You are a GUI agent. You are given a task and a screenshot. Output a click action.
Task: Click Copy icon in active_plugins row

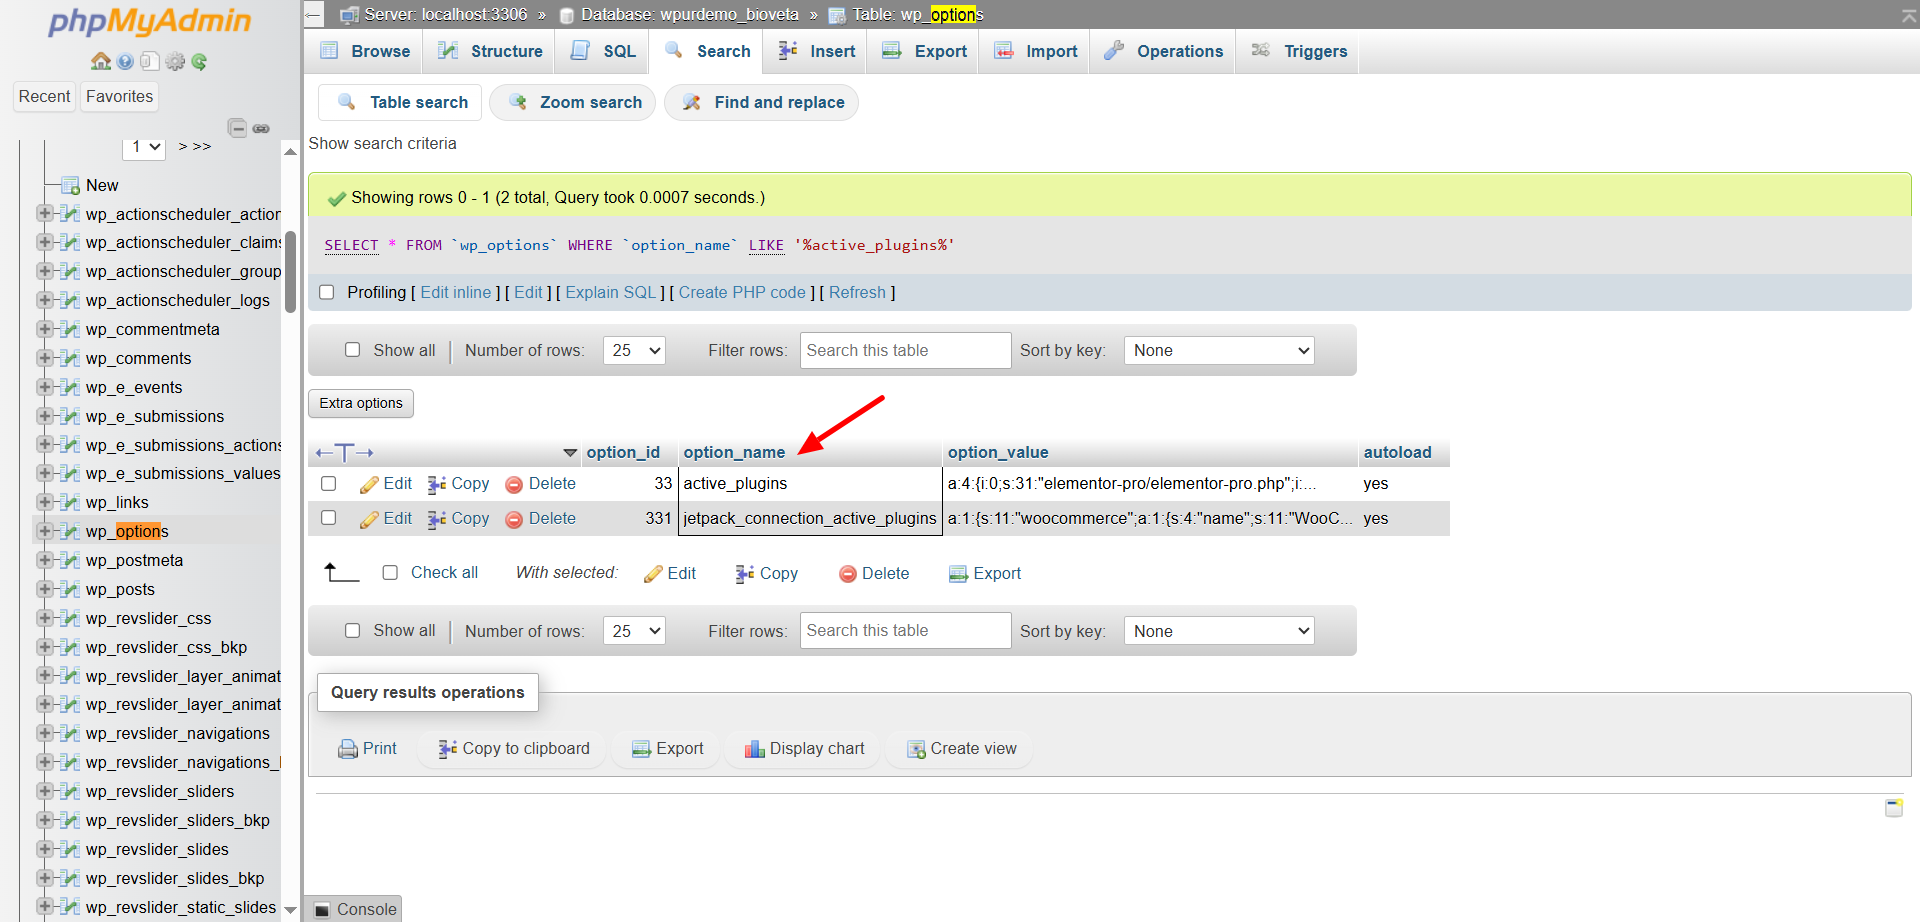[x=437, y=484]
